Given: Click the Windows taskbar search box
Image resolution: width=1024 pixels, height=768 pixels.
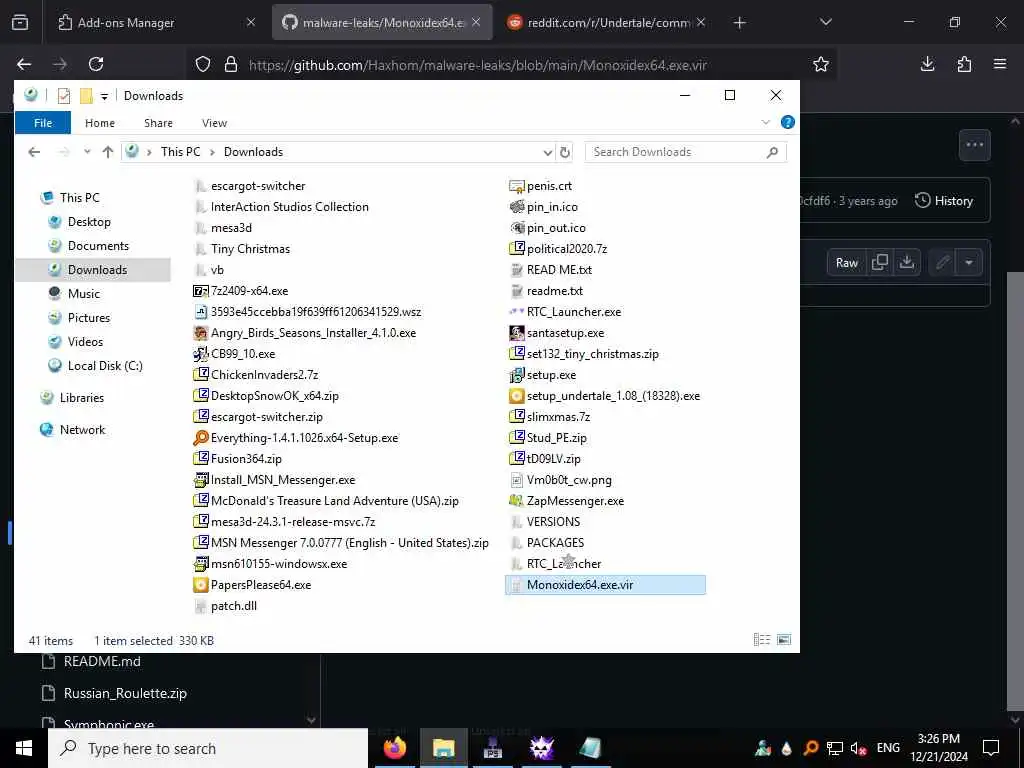Looking at the screenshot, I should (208, 748).
